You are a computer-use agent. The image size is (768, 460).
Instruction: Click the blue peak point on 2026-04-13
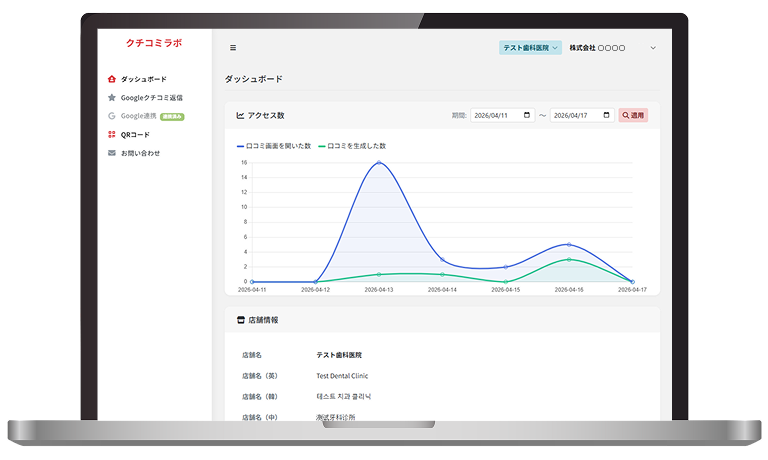[x=379, y=162]
